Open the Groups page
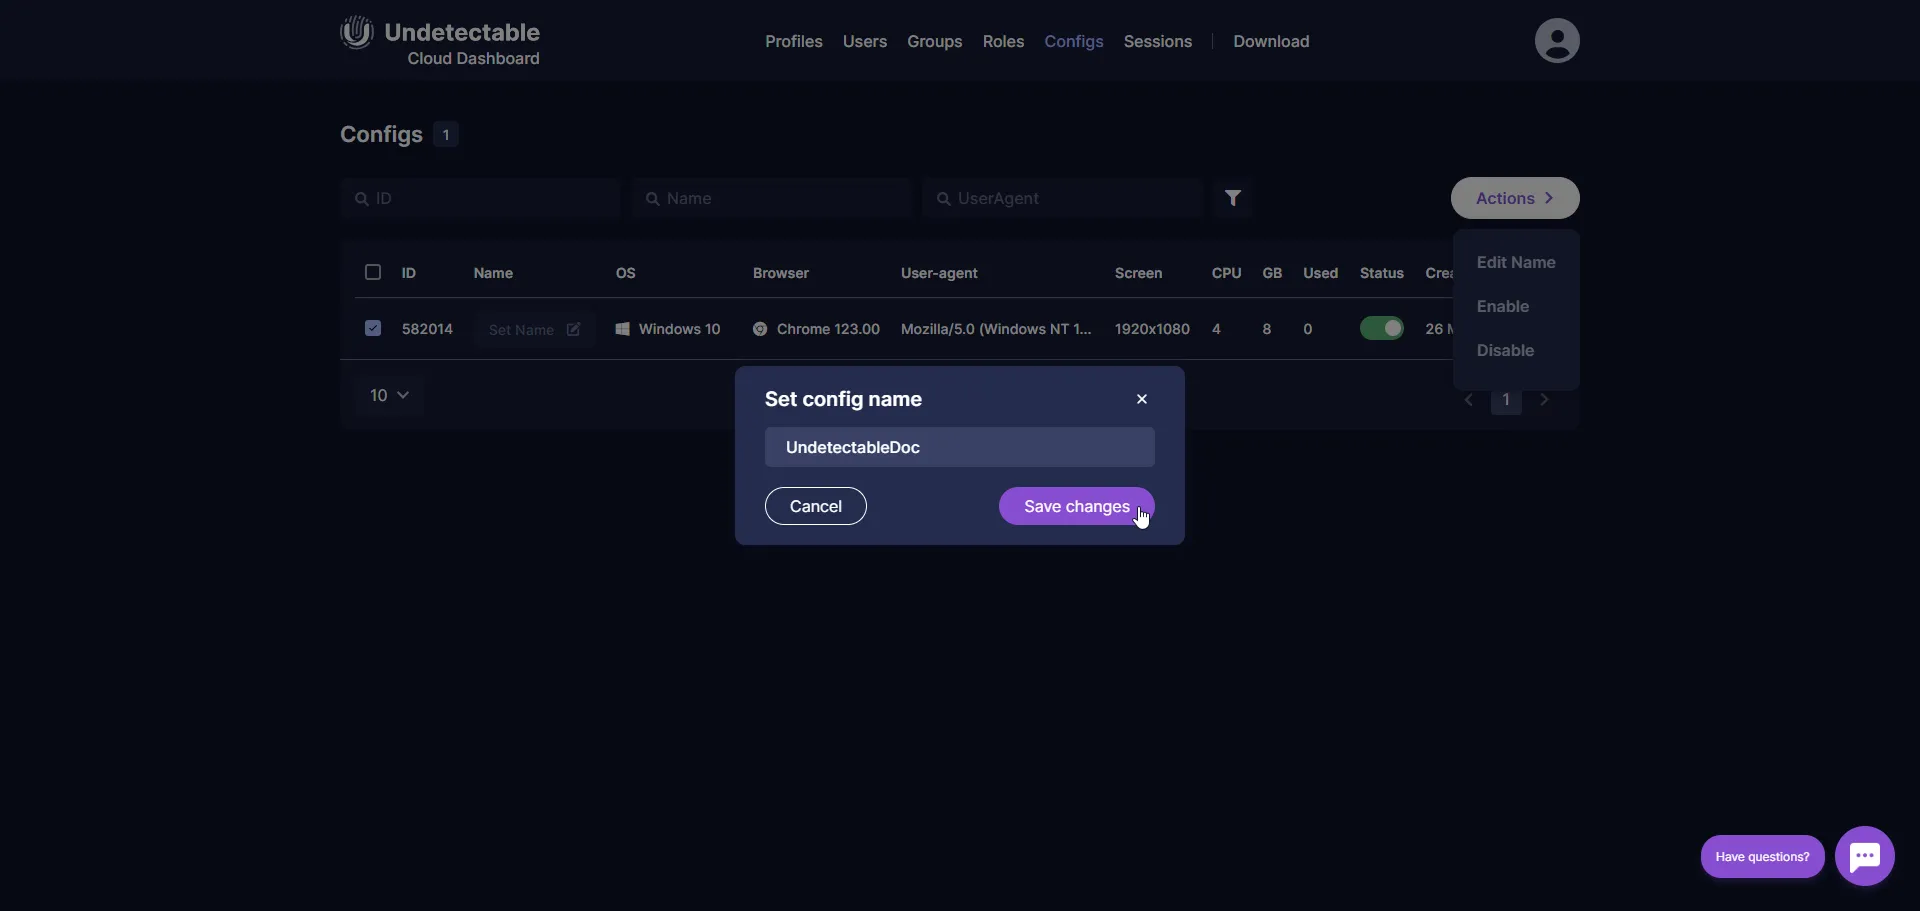The image size is (1920, 911). point(935,41)
